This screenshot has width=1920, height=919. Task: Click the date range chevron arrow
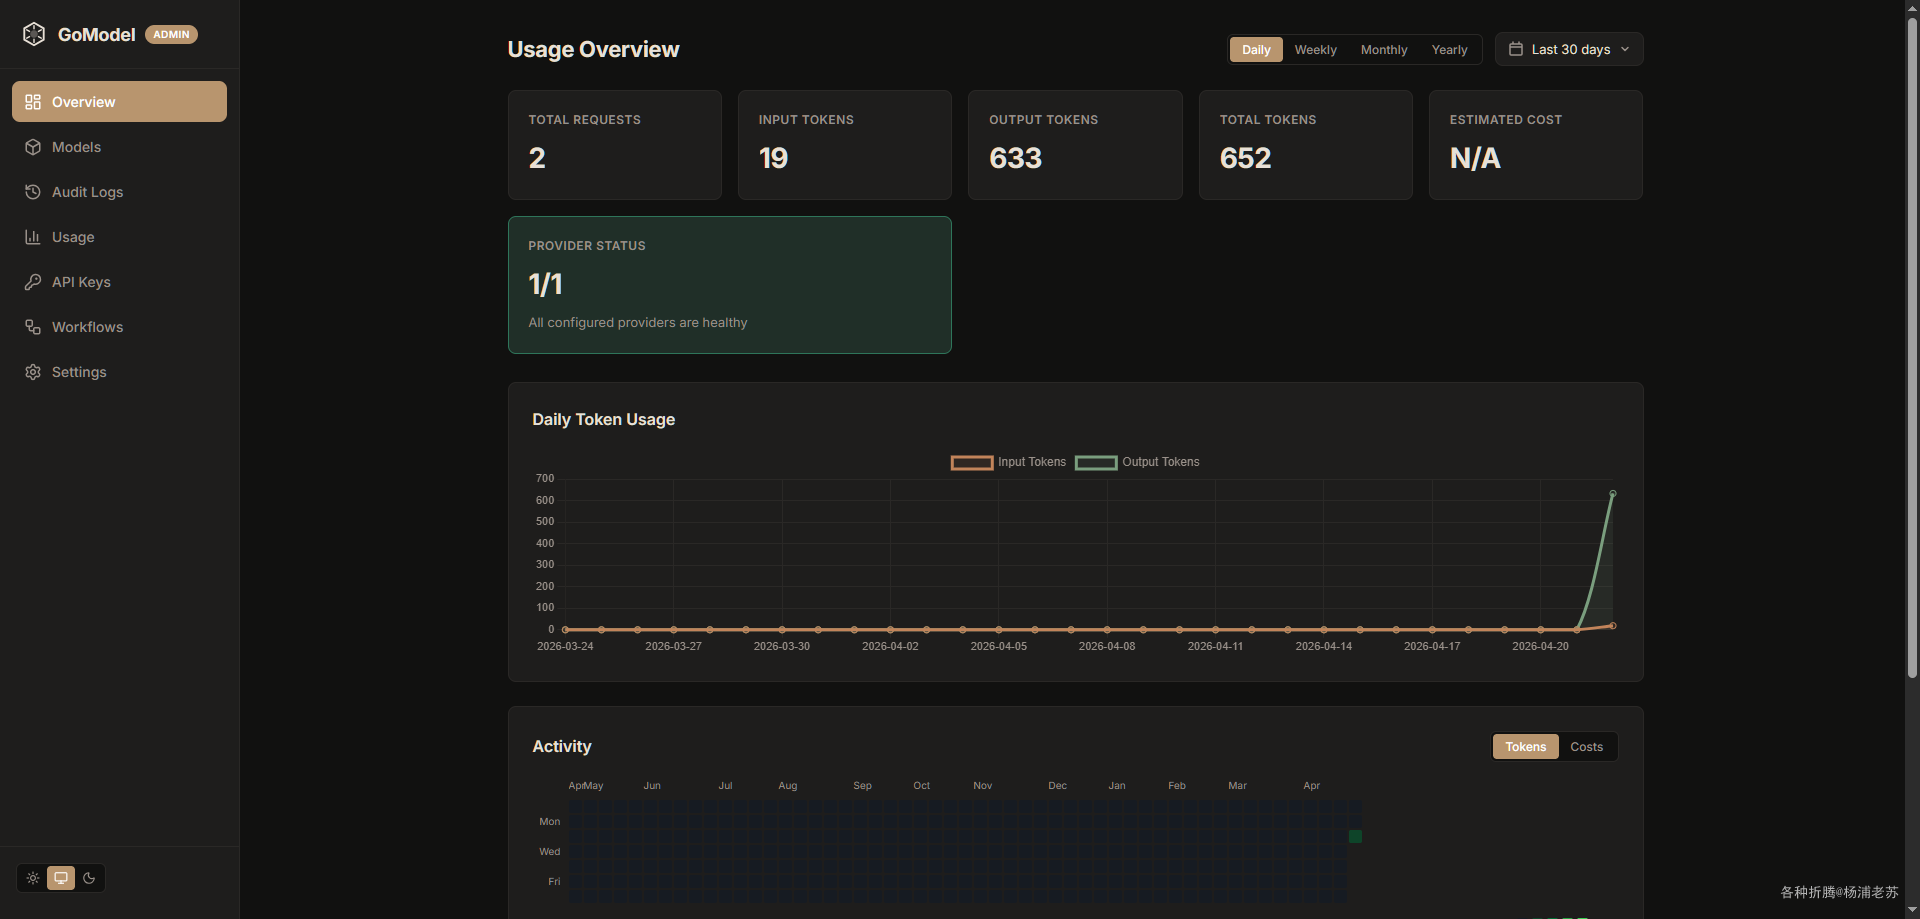1625,49
